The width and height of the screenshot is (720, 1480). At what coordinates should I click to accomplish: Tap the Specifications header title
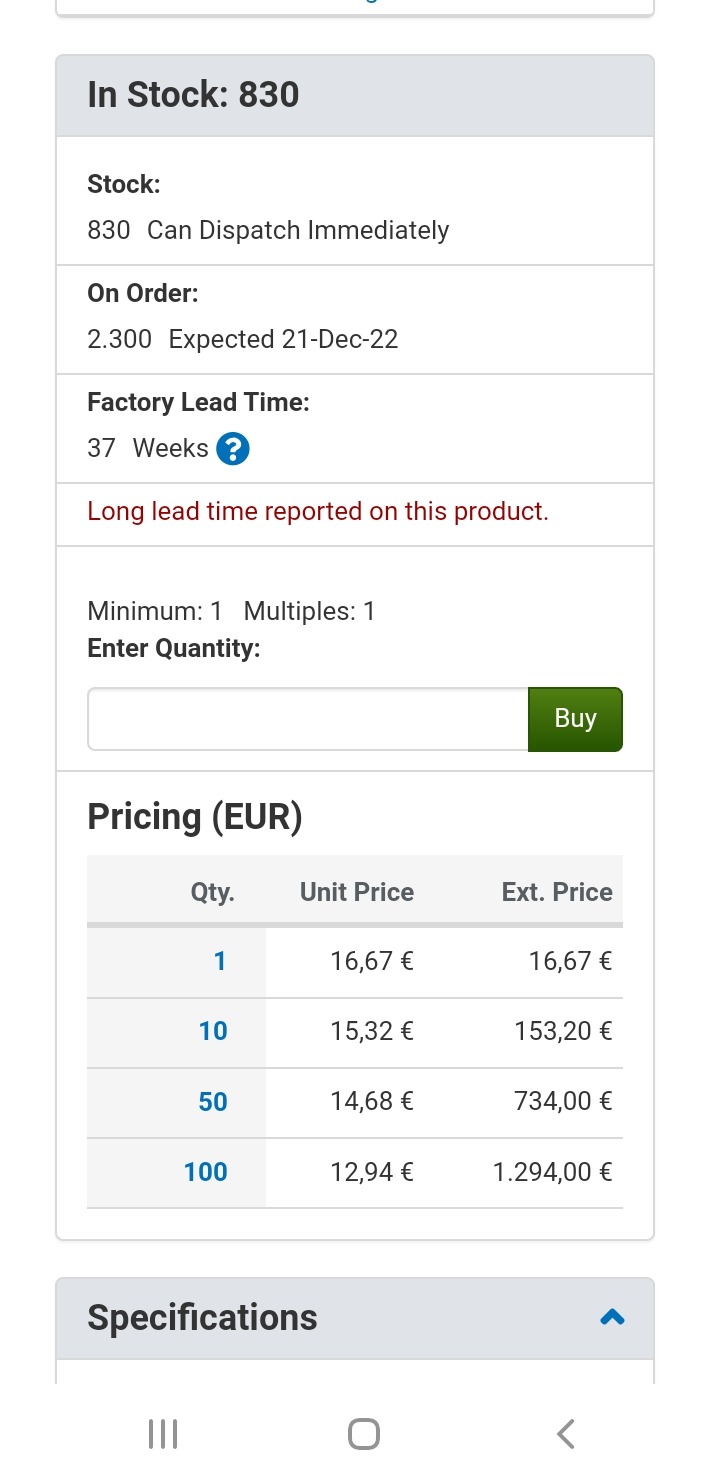(202, 1317)
